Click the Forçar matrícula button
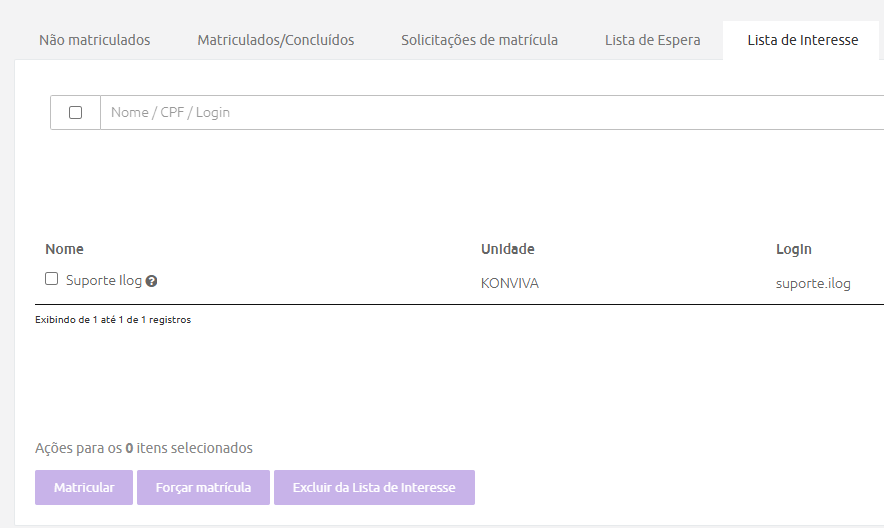 [x=203, y=488]
